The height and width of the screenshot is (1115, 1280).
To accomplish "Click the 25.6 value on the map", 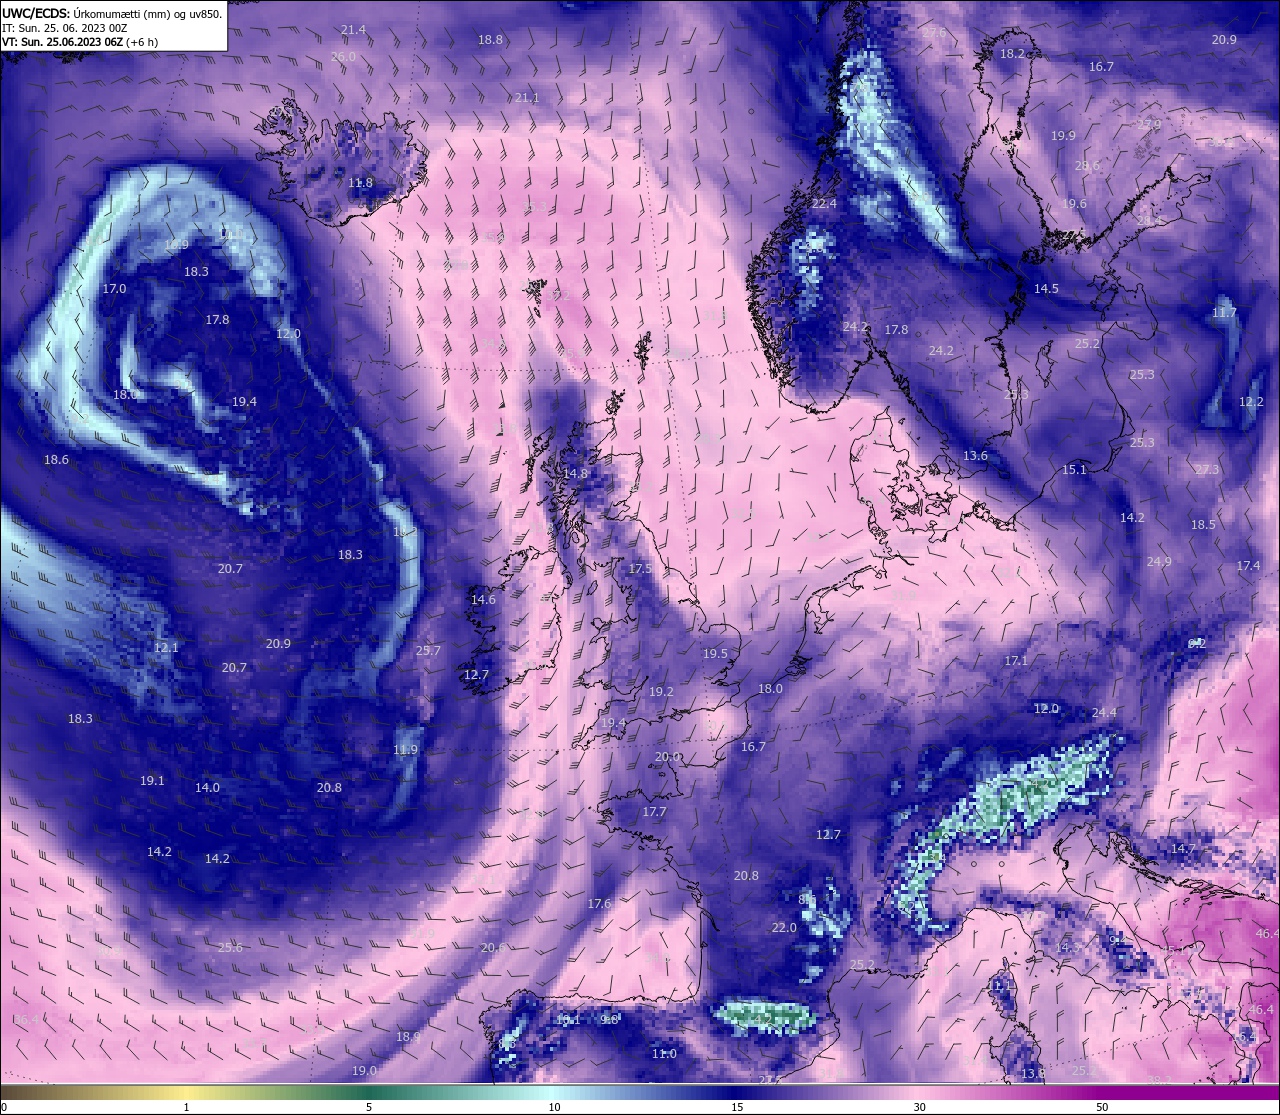I will [230, 947].
